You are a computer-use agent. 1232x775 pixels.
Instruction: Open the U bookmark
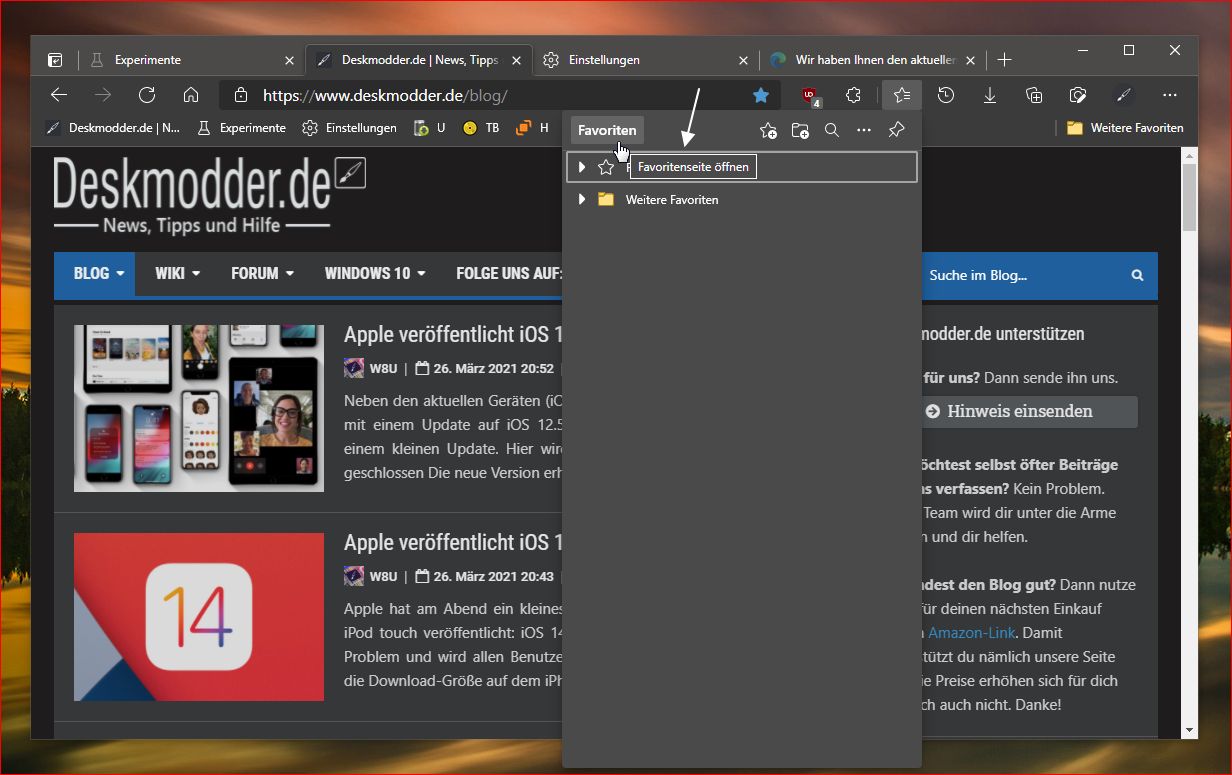[430, 128]
